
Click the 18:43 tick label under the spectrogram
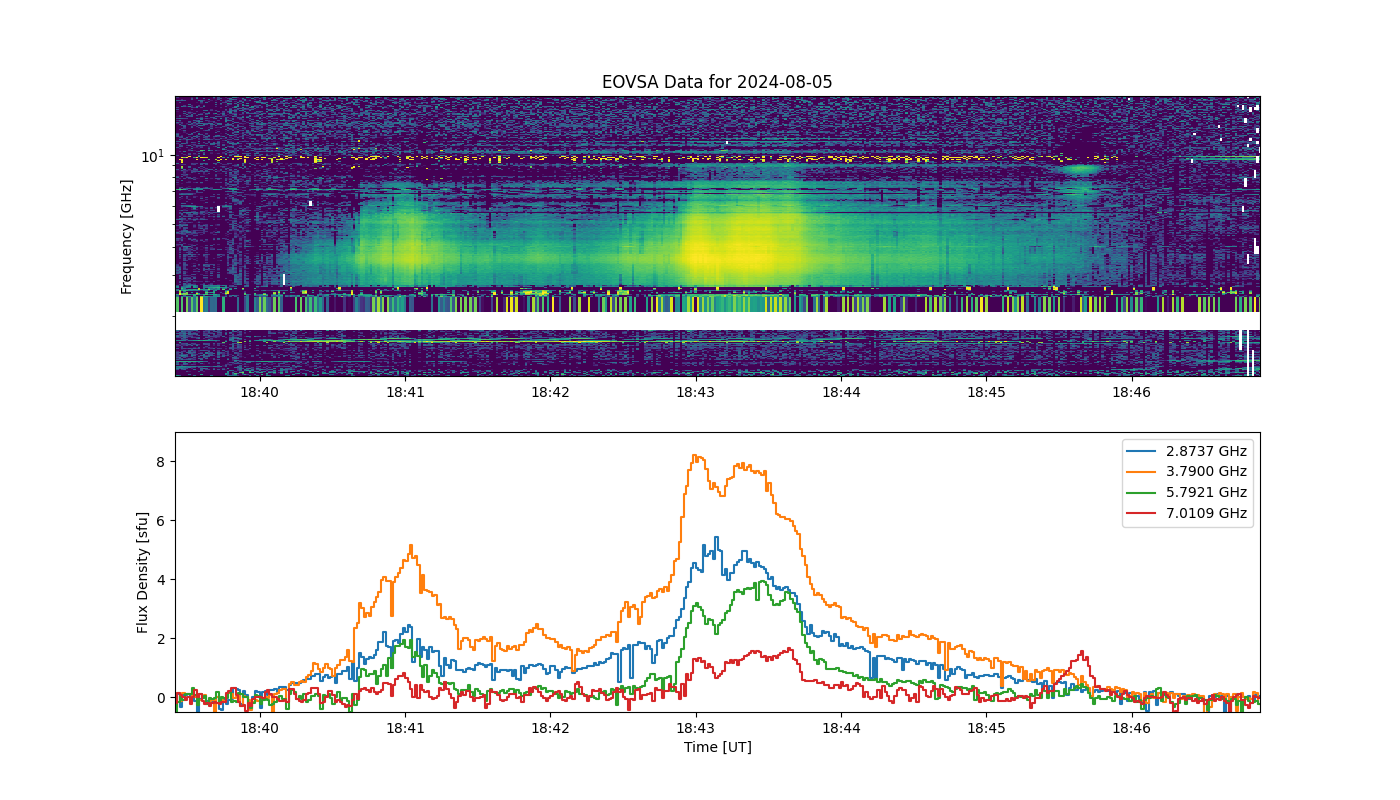coord(695,393)
